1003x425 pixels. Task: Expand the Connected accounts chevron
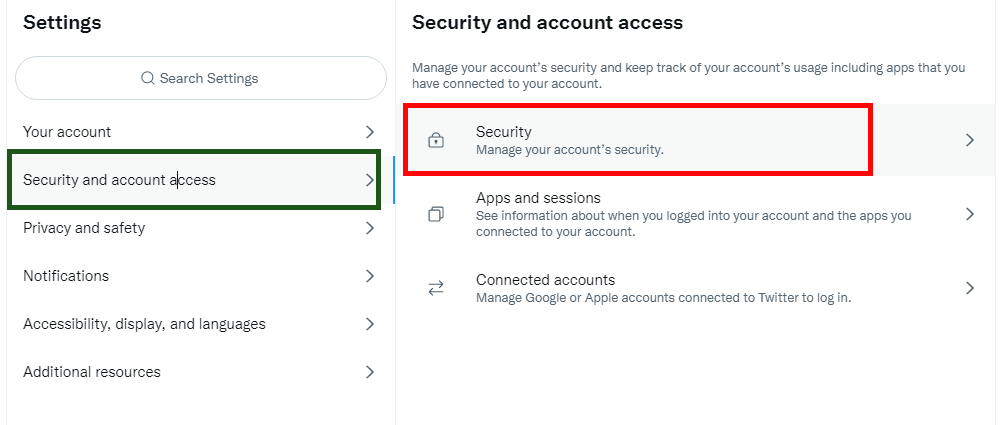[970, 289]
